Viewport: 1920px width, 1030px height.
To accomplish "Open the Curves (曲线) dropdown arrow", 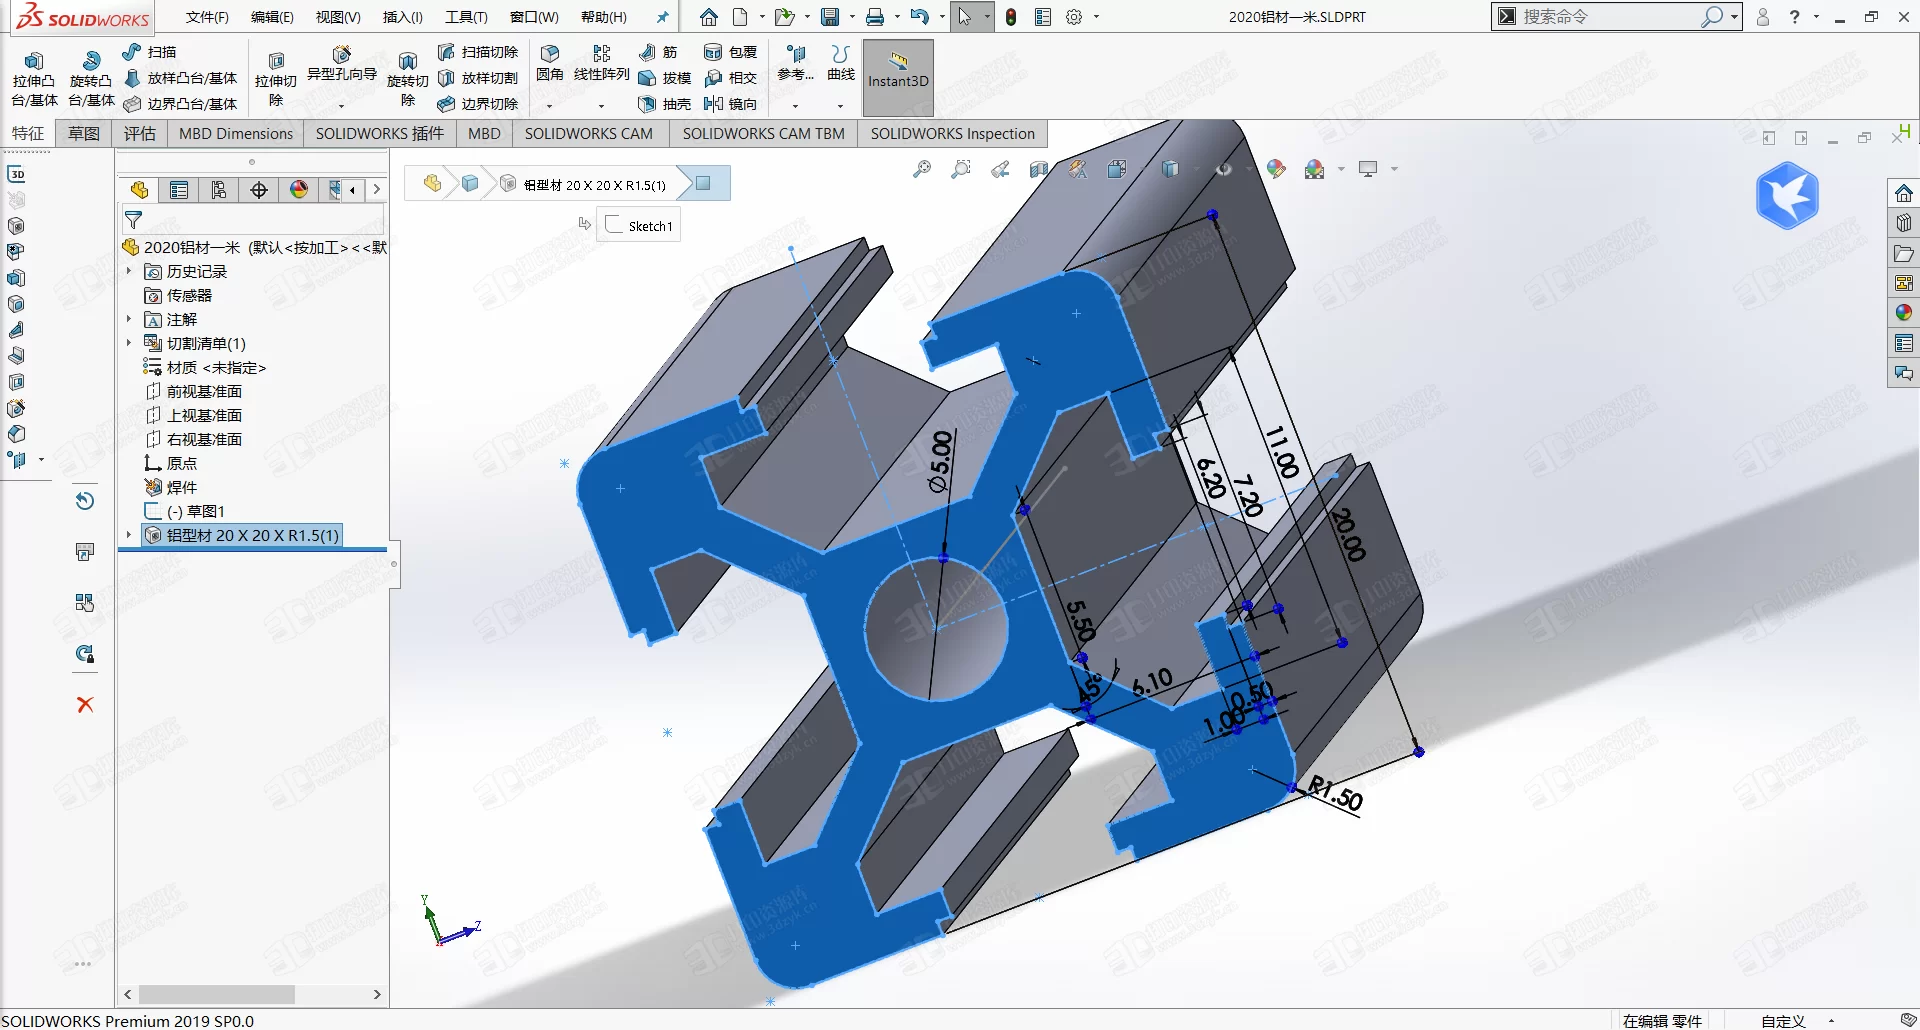I will pos(840,106).
